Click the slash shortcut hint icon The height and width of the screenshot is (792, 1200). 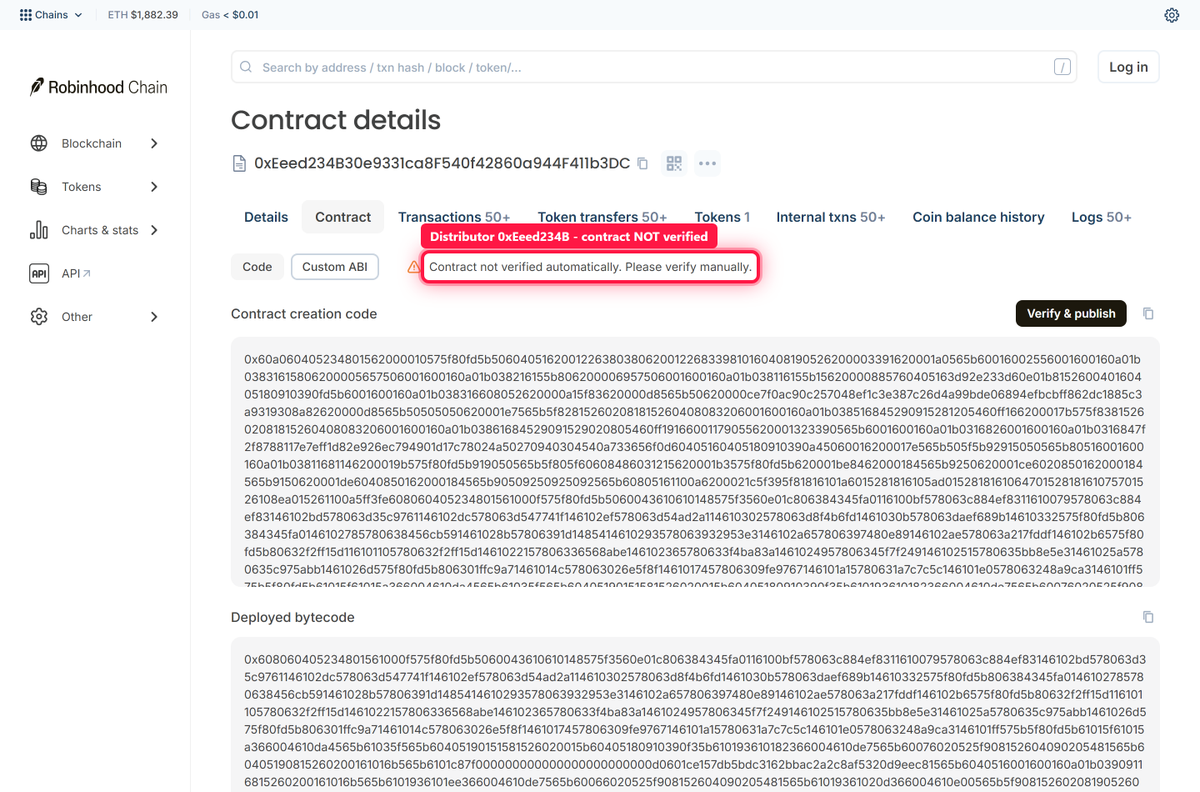point(1062,67)
